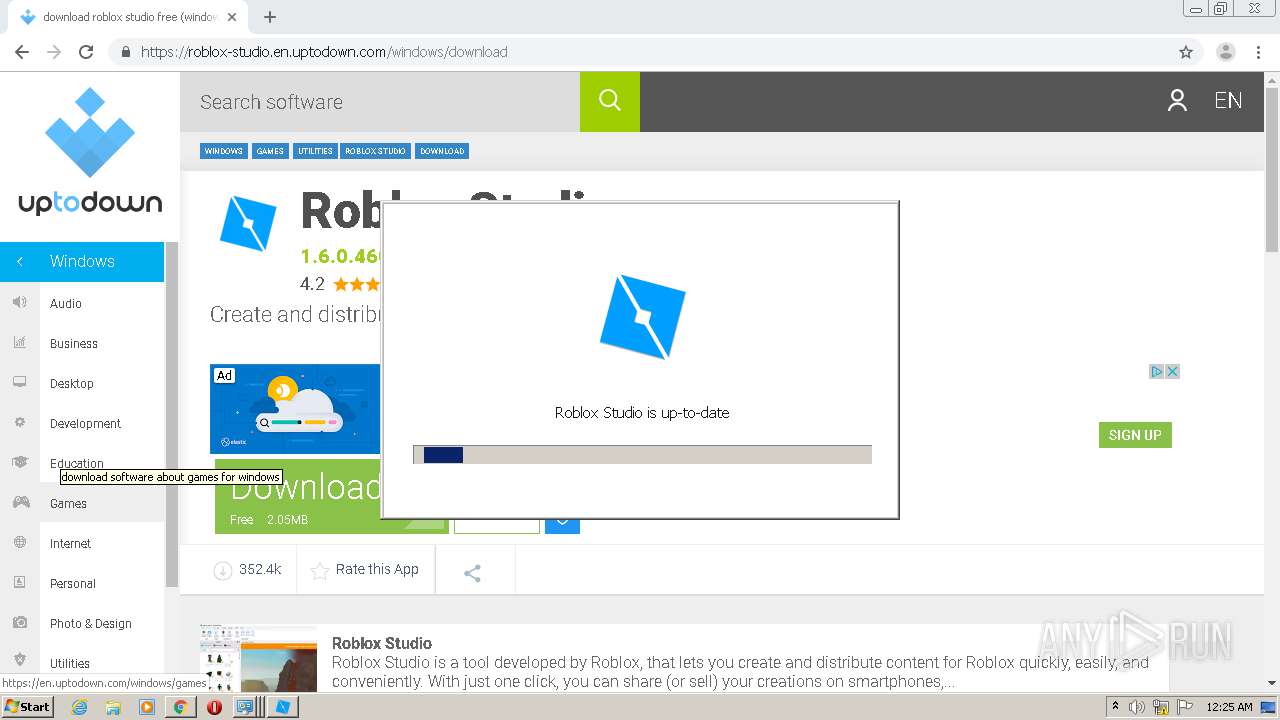This screenshot has height=720, width=1280.
Task: Click the Audio speaker icon in sidebar
Action: click(x=19, y=302)
